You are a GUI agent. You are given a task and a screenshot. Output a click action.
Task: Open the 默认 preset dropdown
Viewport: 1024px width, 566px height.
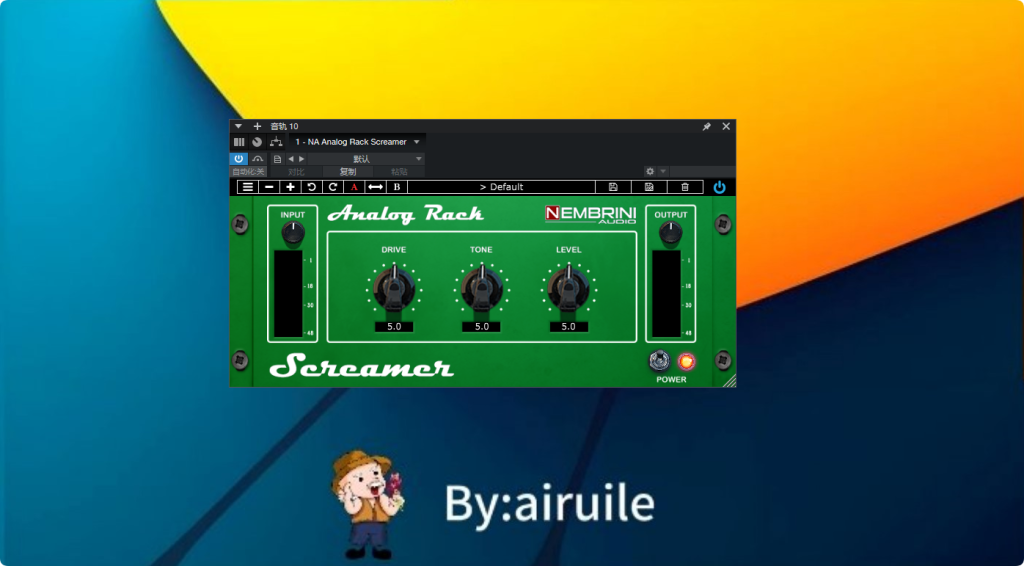click(x=366, y=159)
